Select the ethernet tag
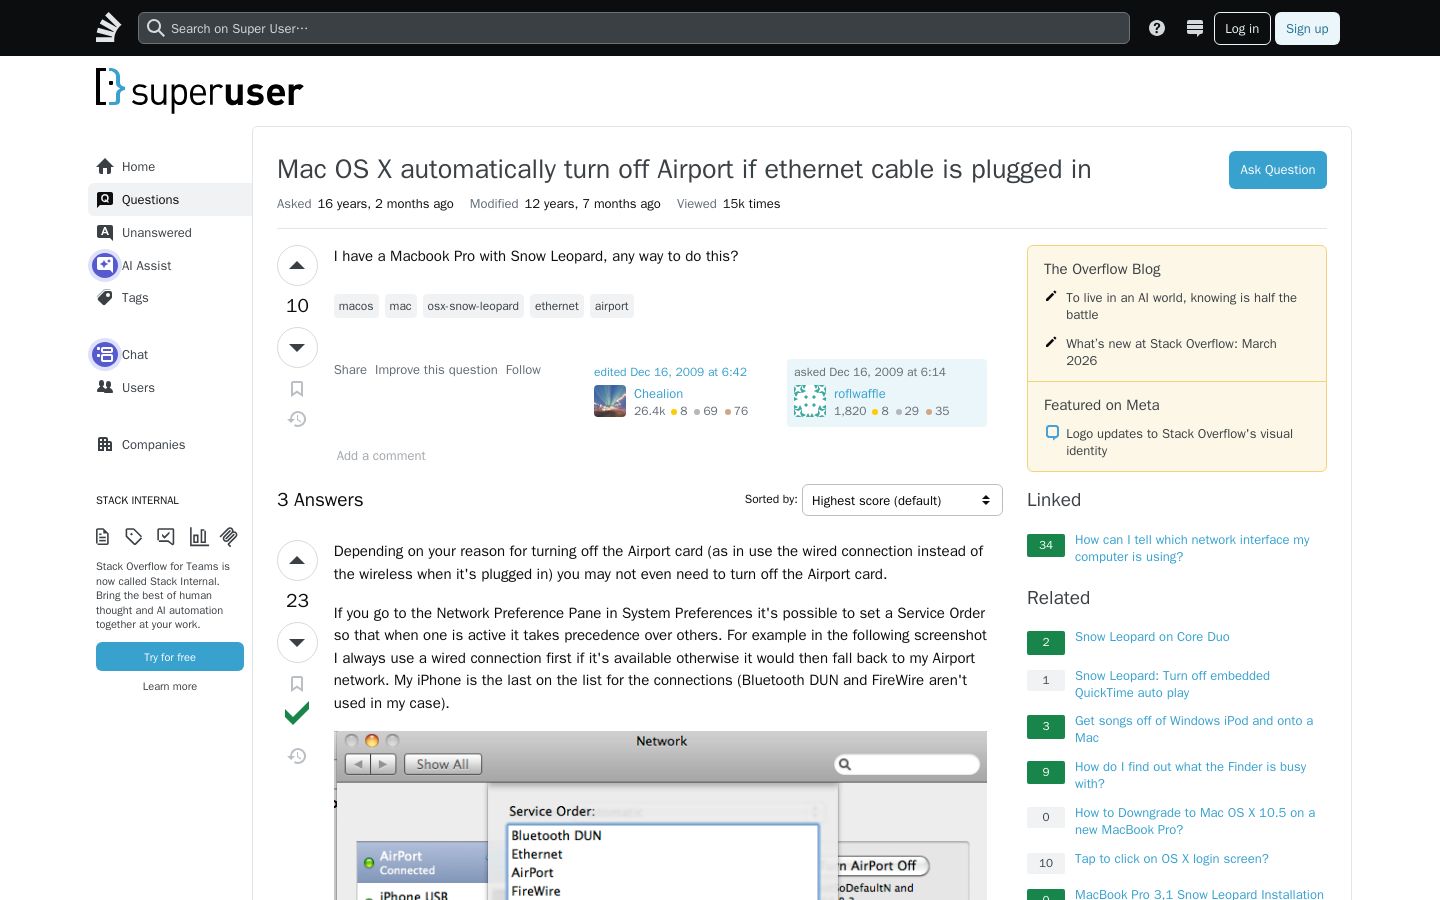1440x900 pixels. 557,306
